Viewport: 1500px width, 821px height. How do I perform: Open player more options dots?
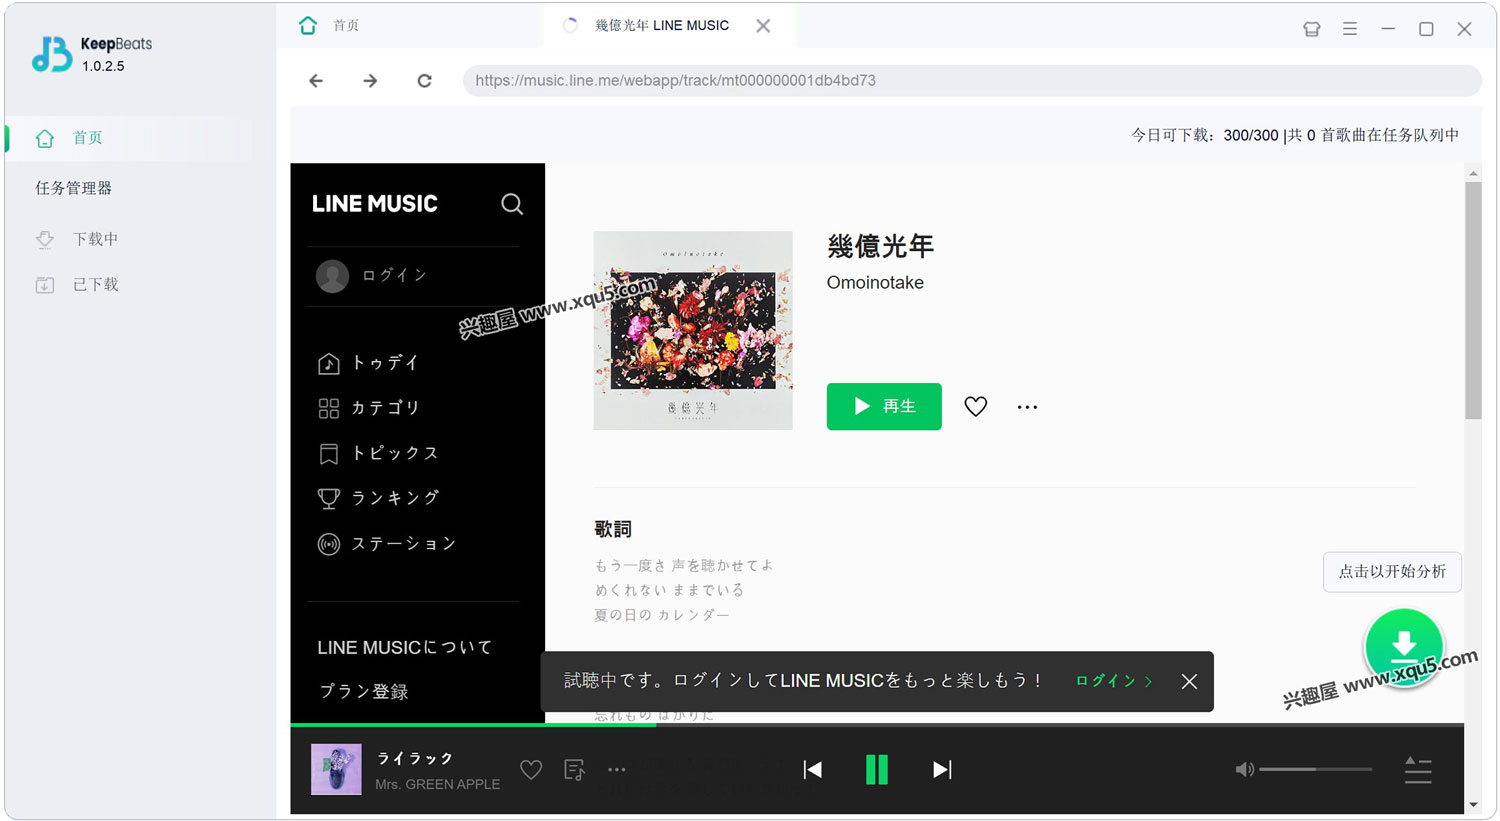[617, 770]
